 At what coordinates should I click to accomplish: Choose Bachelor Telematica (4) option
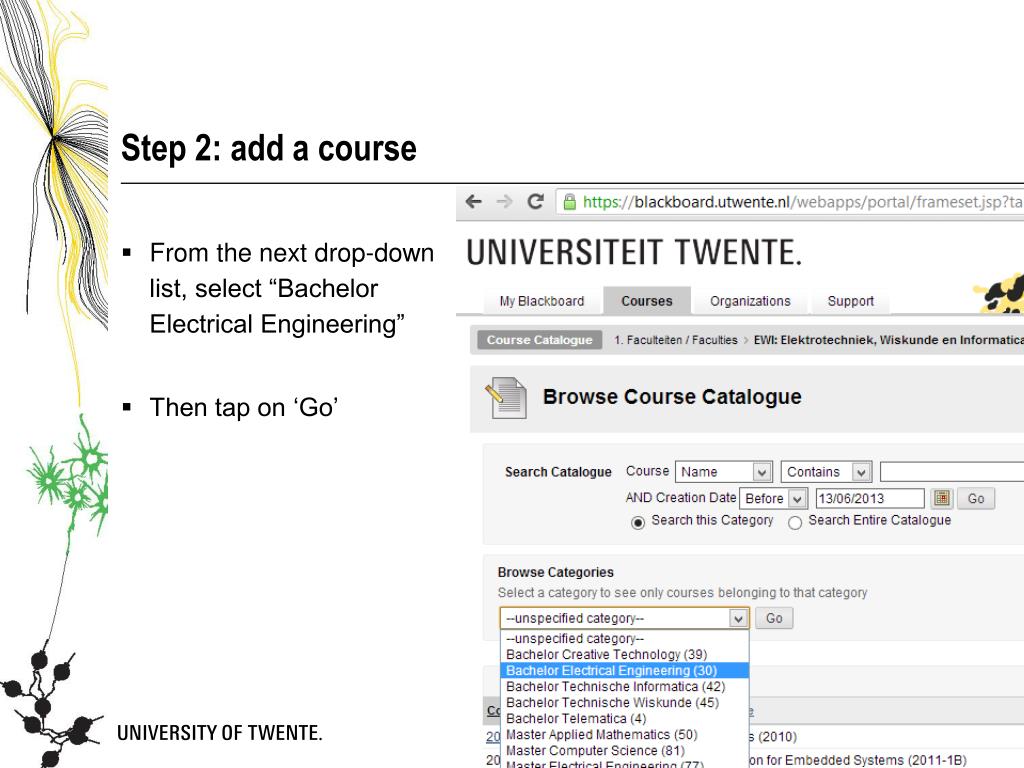coord(624,718)
